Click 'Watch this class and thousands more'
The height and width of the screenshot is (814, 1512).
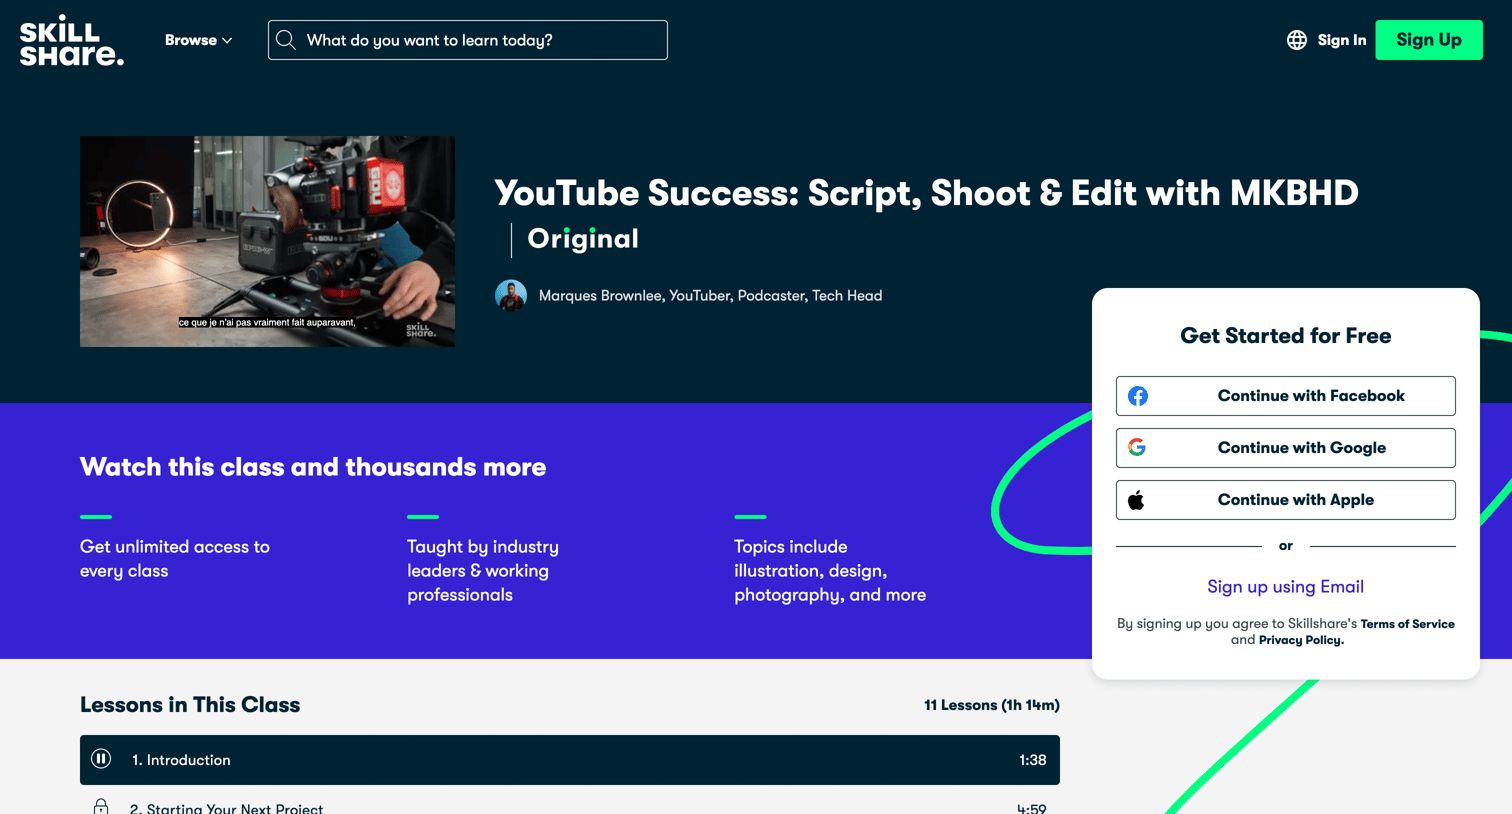point(313,467)
